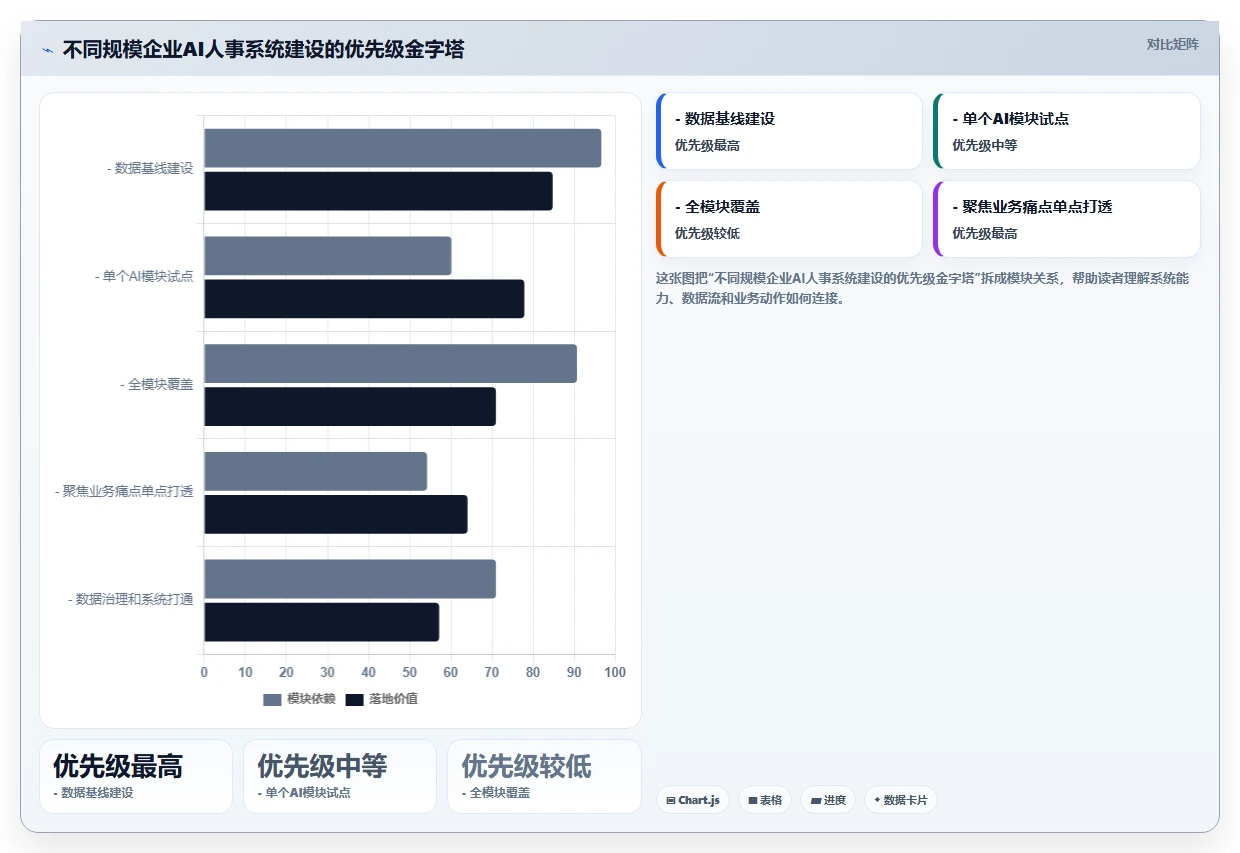Viewport: 1240px width, 853px height.
Task: Select the Chart.js tag chip
Action: (x=693, y=800)
